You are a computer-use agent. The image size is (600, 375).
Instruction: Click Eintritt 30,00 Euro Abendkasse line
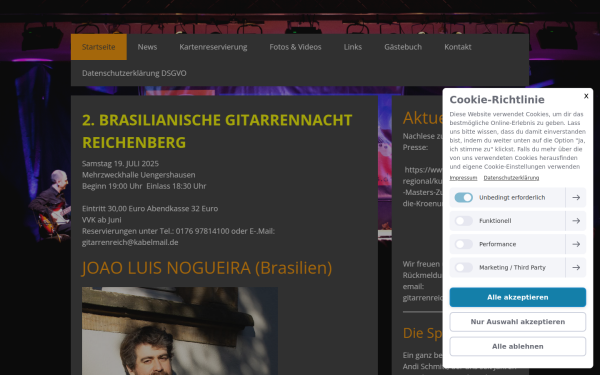pyautogui.click(x=150, y=209)
